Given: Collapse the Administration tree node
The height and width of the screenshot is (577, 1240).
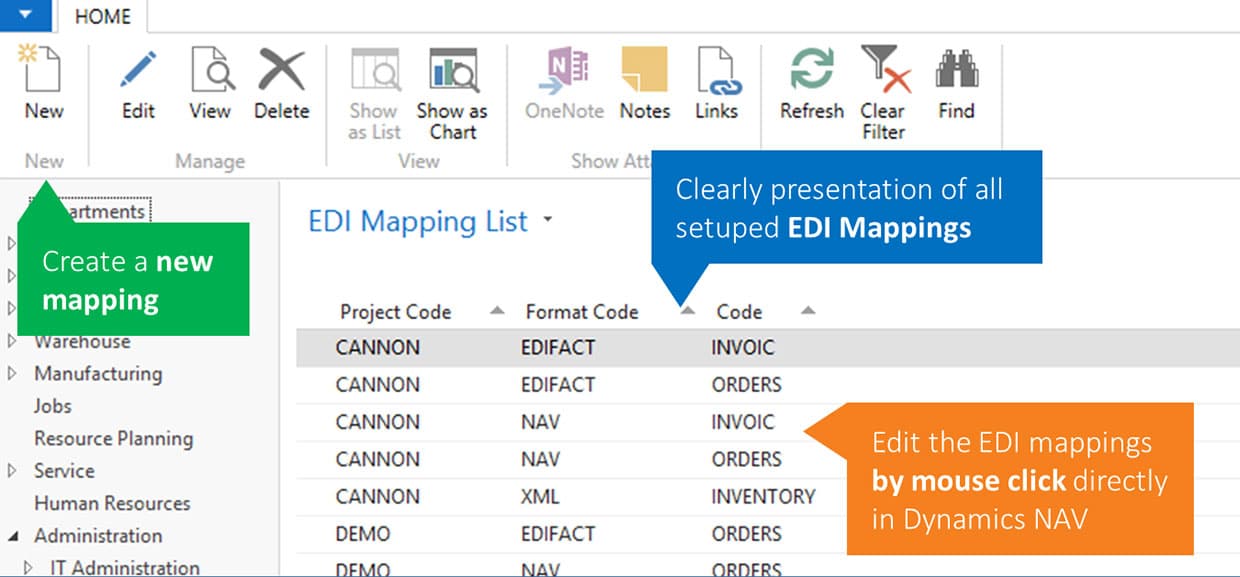Looking at the screenshot, I should (x=12, y=536).
